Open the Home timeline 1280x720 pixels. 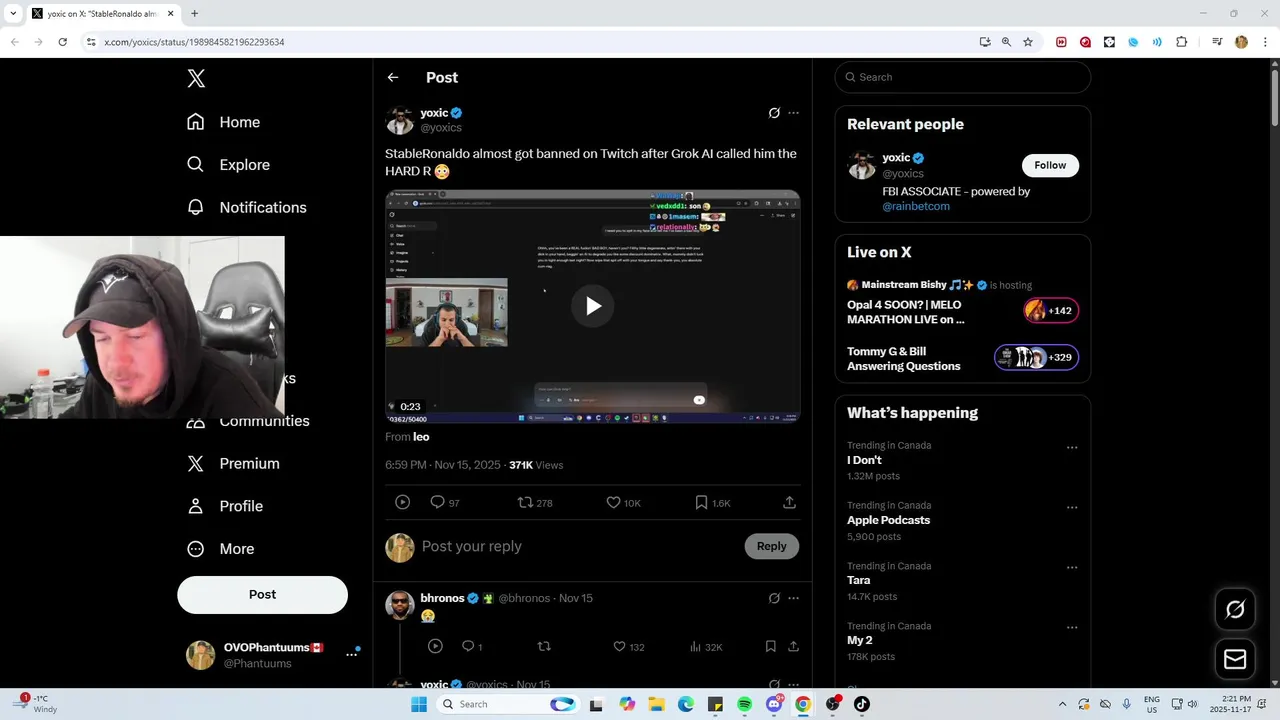[x=224, y=122]
